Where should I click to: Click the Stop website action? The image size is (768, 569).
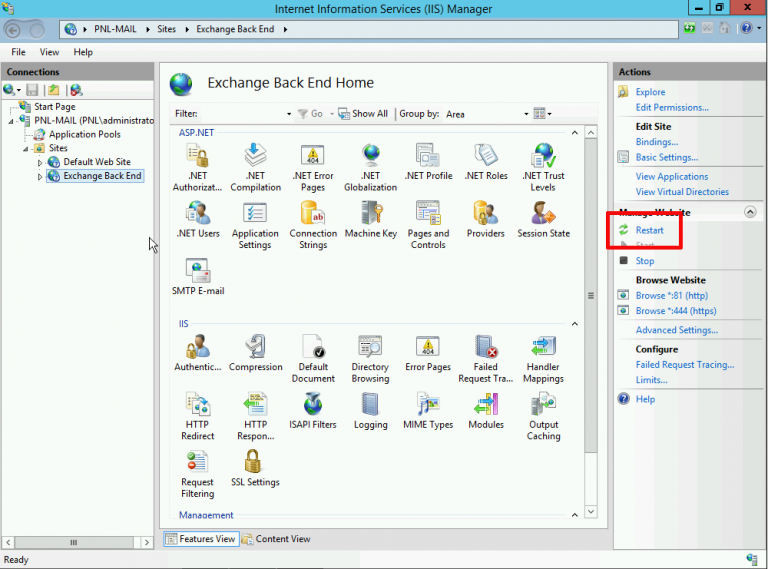pyautogui.click(x=645, y=261)
